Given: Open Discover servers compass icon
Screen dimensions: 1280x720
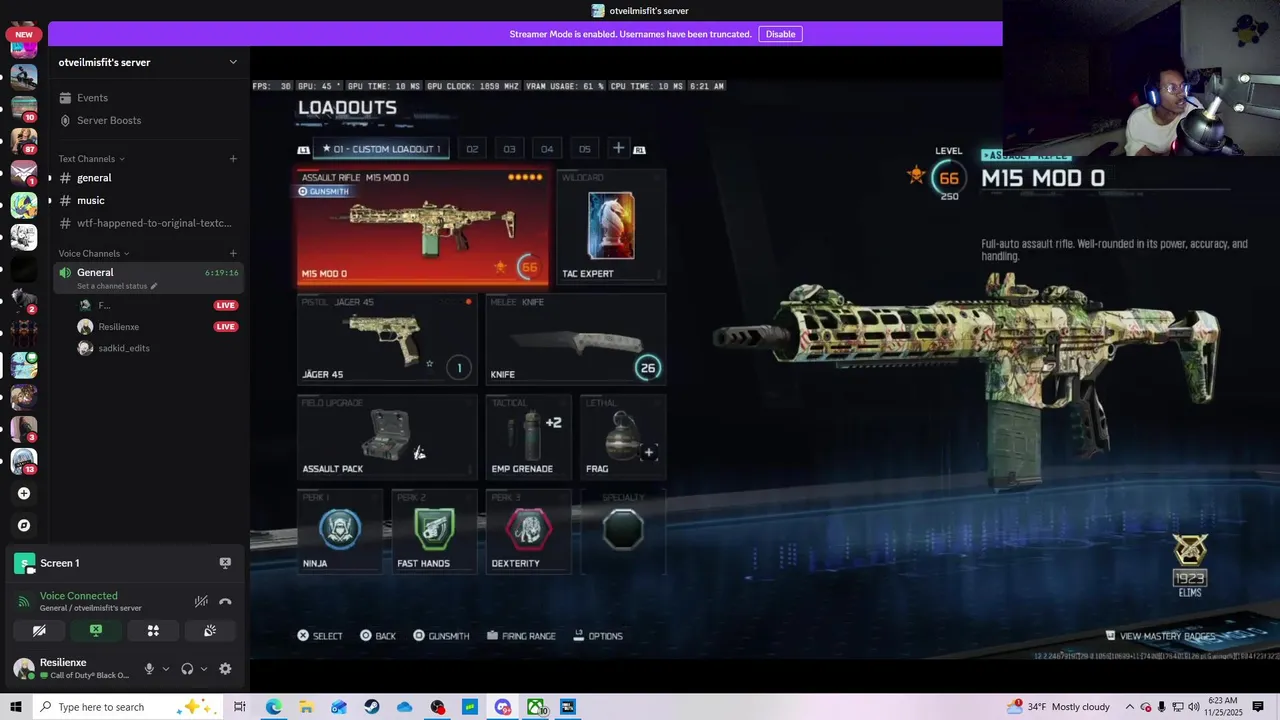Looking at the screenshot, I should pos(24,525).
